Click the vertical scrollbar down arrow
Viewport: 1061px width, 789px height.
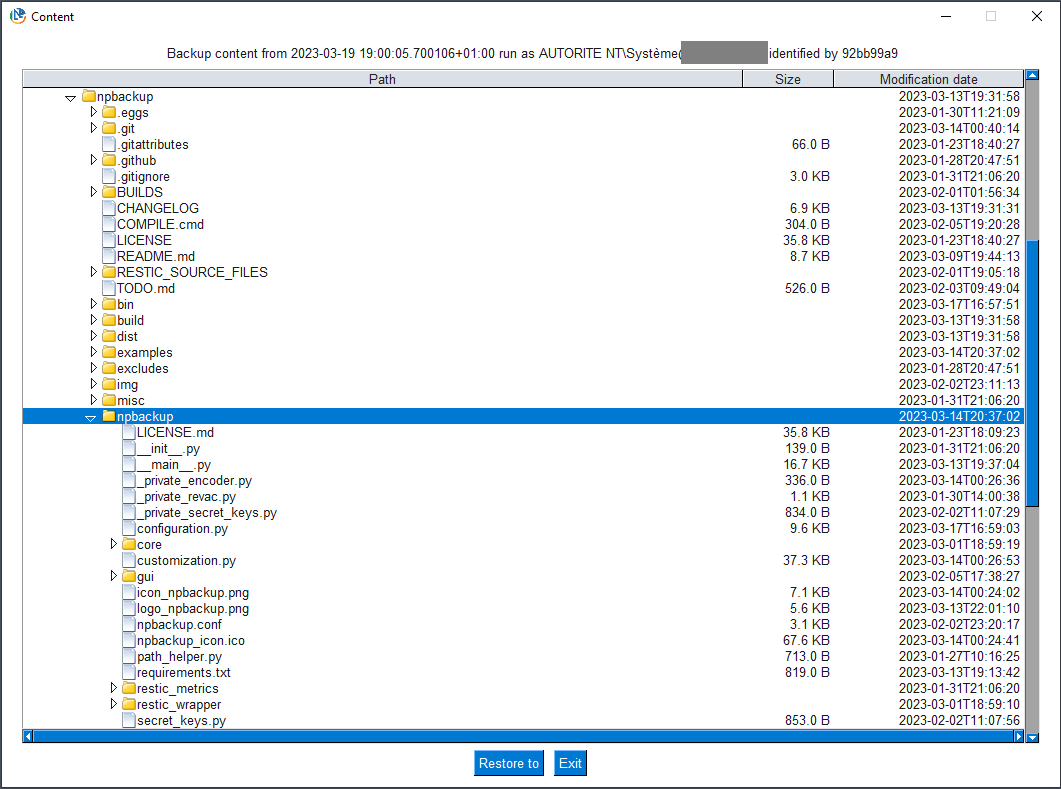[x=1032, y=737]
